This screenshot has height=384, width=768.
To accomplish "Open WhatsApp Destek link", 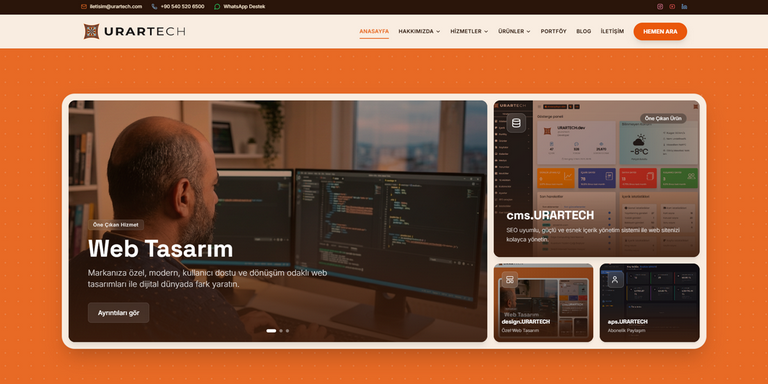I will [x=244, y=6].
